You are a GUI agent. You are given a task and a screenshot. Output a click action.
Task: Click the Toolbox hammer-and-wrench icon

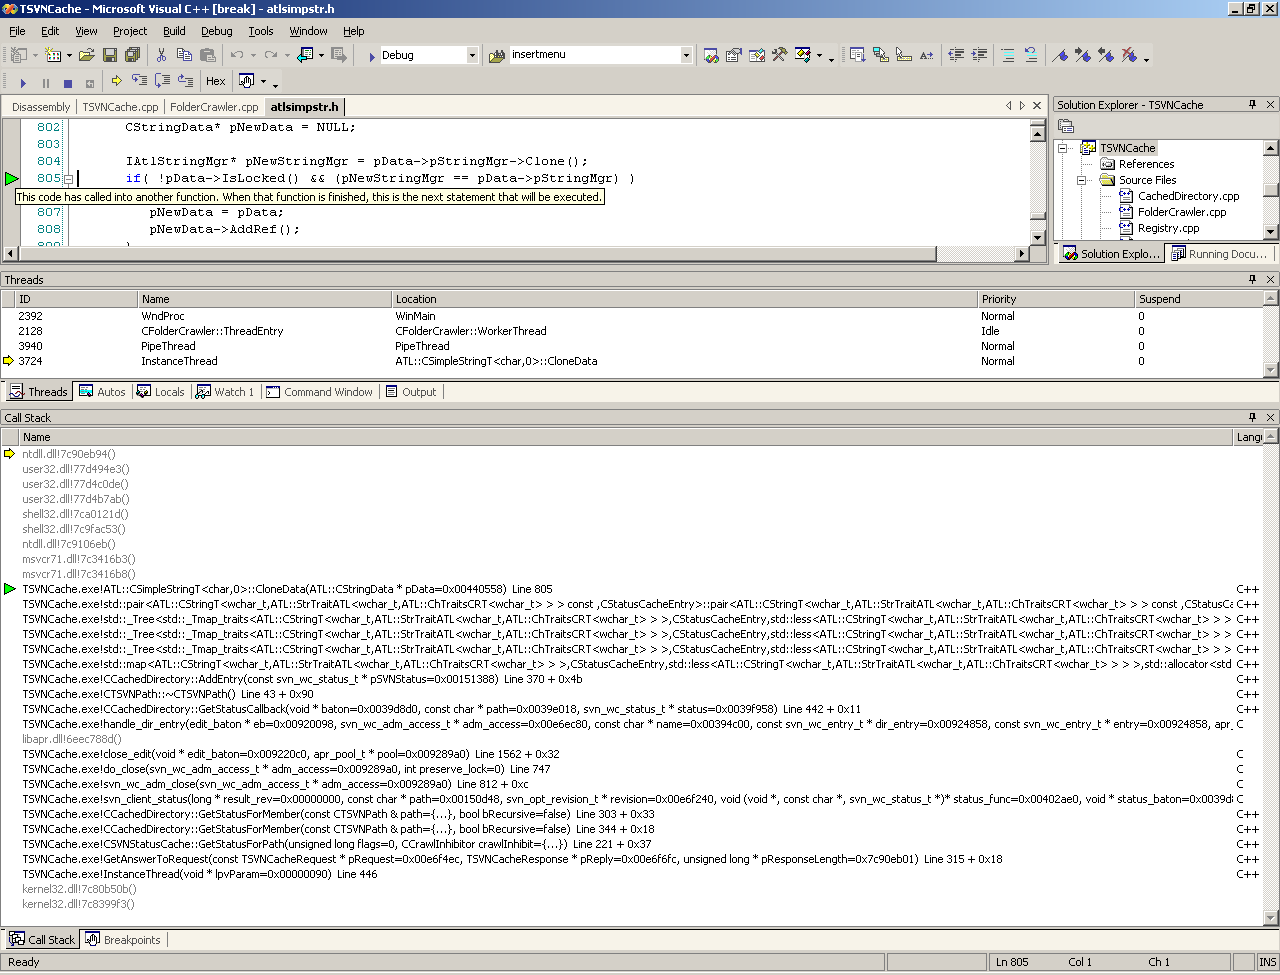[x=779, y=55]
